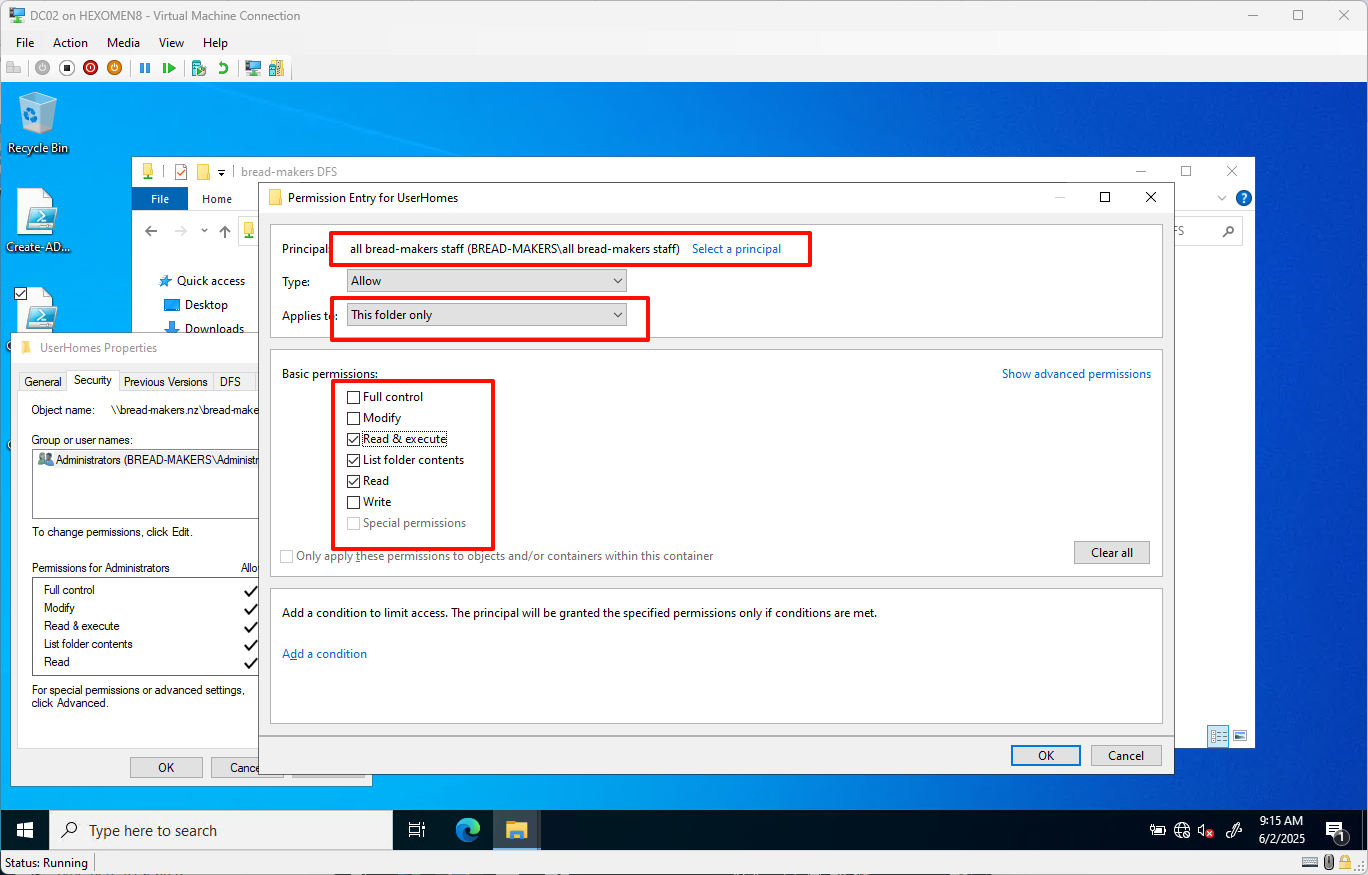Click the pen/Windows Ink tray icon
The height and width of the screenshot is (875, 1368).
tap(1234, 830)
